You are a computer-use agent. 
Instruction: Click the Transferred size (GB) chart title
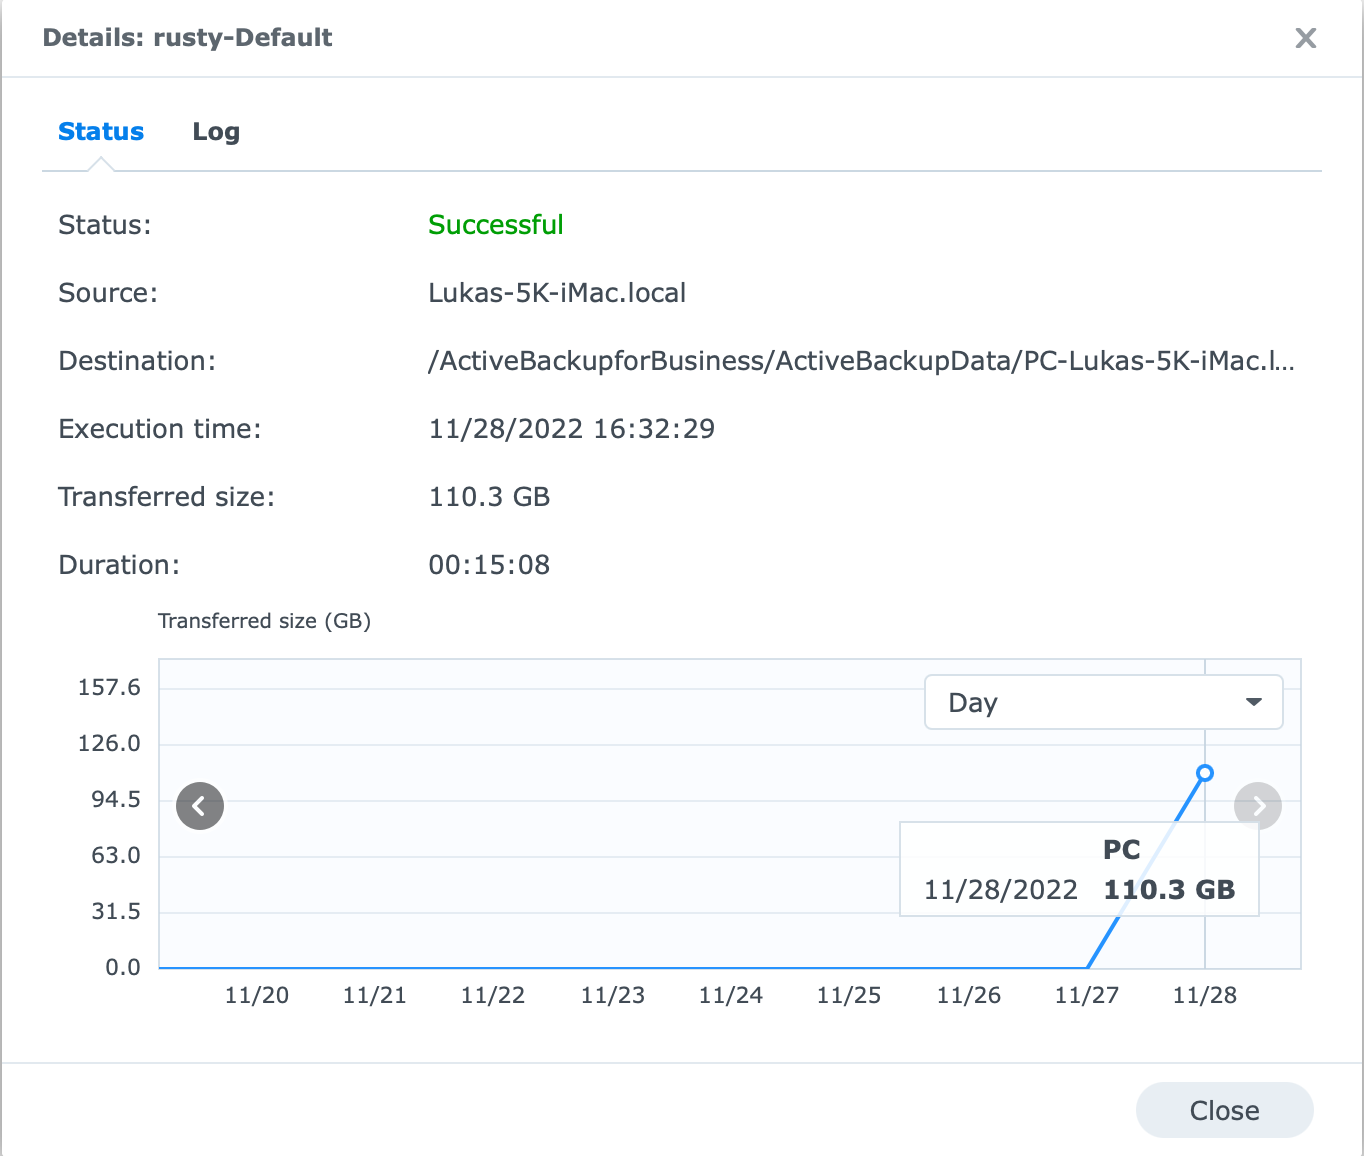pyautogui.click(x=264, y=621)
